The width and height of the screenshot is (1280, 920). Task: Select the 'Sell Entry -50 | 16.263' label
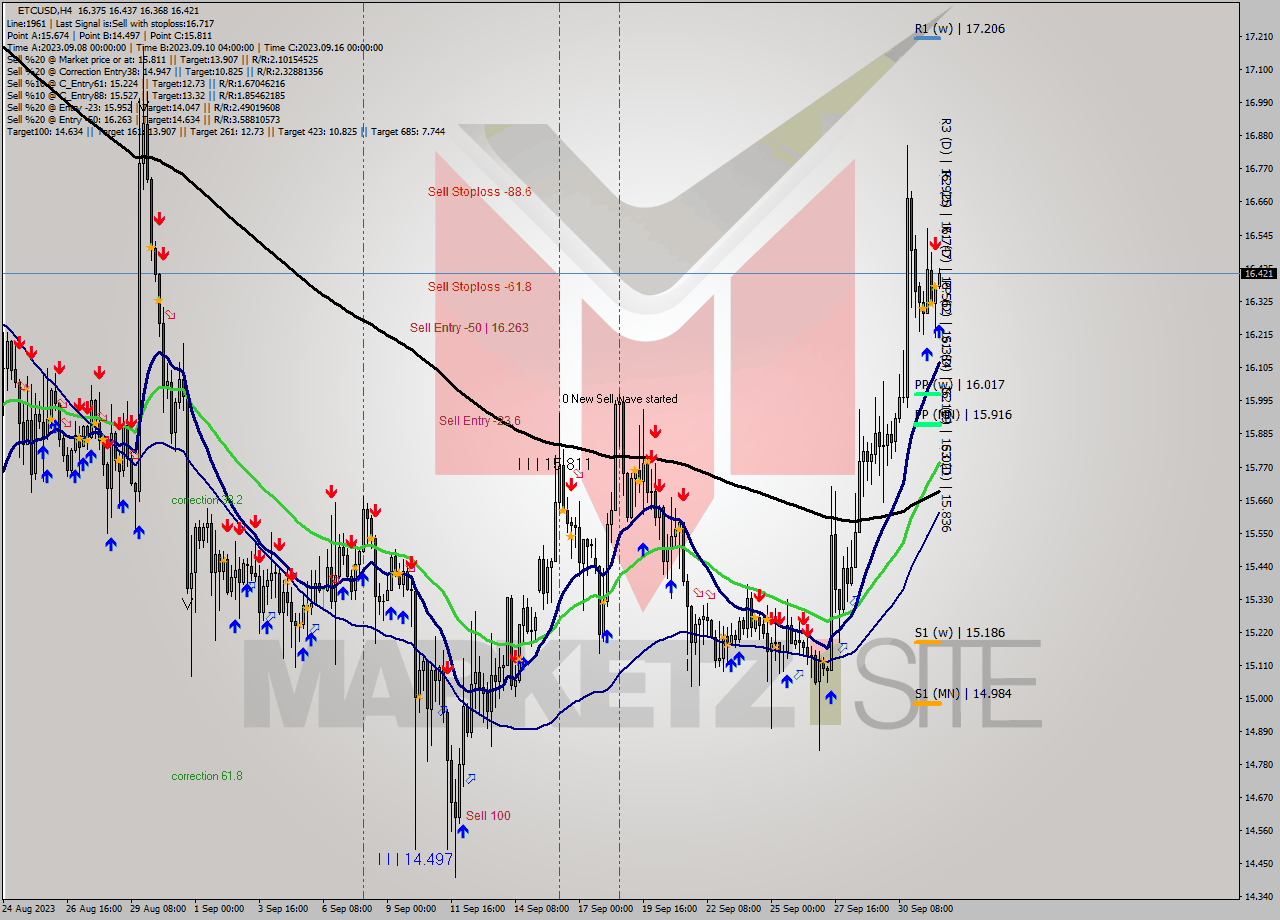click(469, 328)
